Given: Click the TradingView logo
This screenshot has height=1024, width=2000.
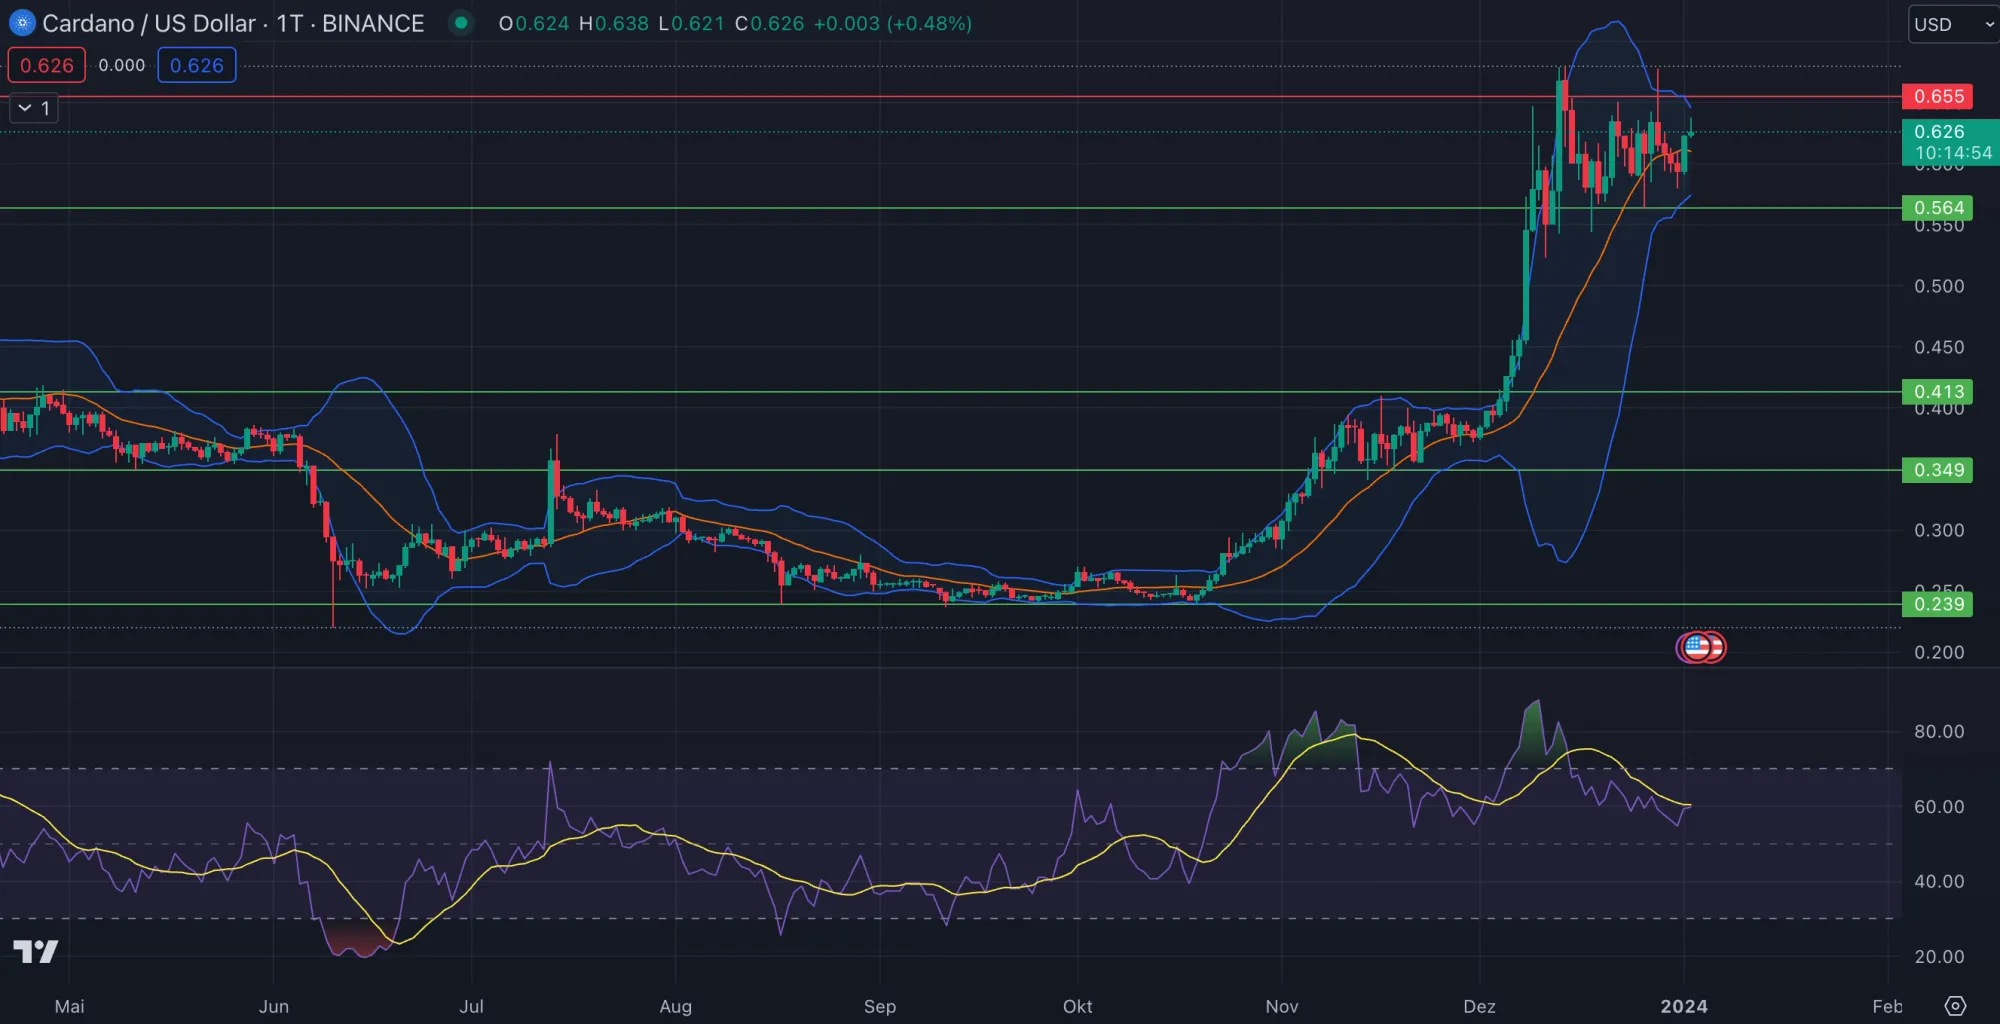Looking at the screenshot, I should click(x=36, y=951).
